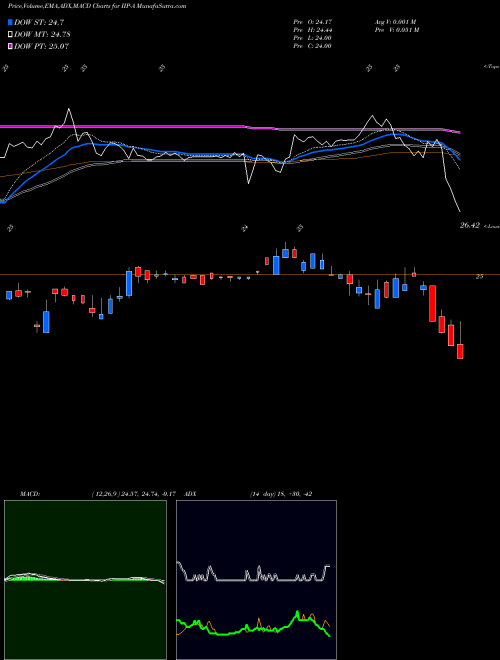Click the MACD values '(12,26,9) 24.57, 24.74, -0.17'
Screen dimensions: 500x660
click(x=136, y=494)
